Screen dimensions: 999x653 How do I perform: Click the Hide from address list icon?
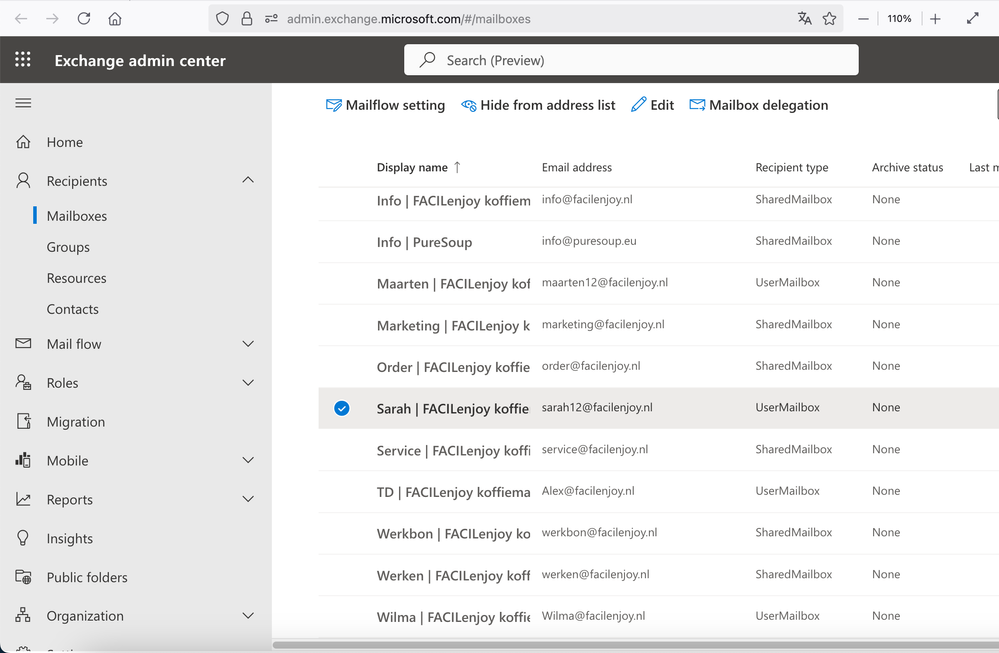(x=469, y=105)
